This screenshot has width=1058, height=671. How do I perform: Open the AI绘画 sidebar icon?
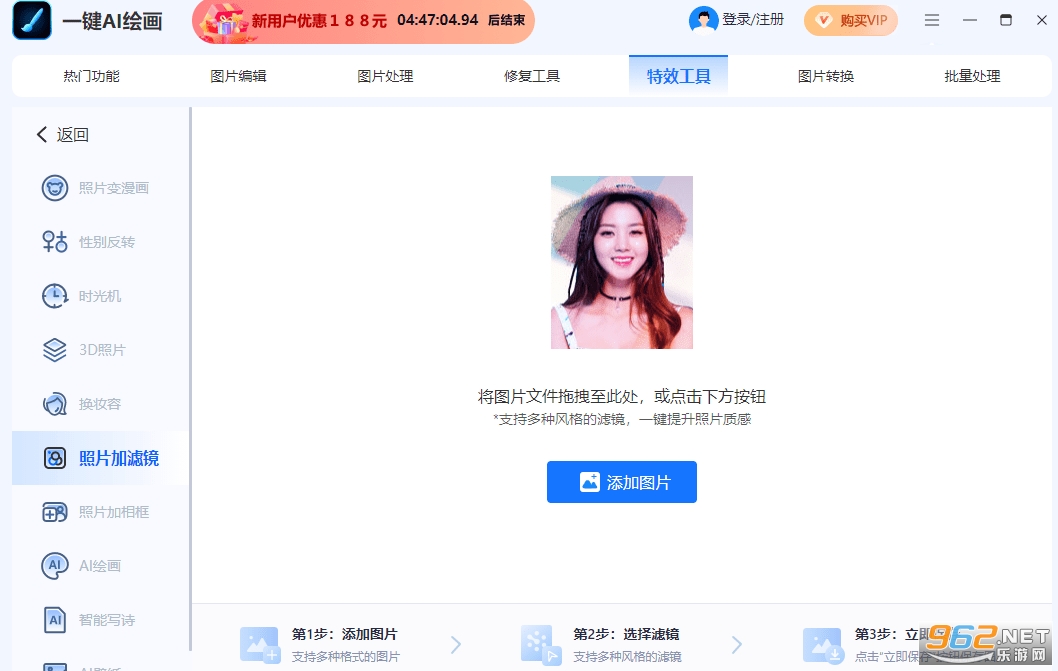pyautogui.click(x=55, y=566)
